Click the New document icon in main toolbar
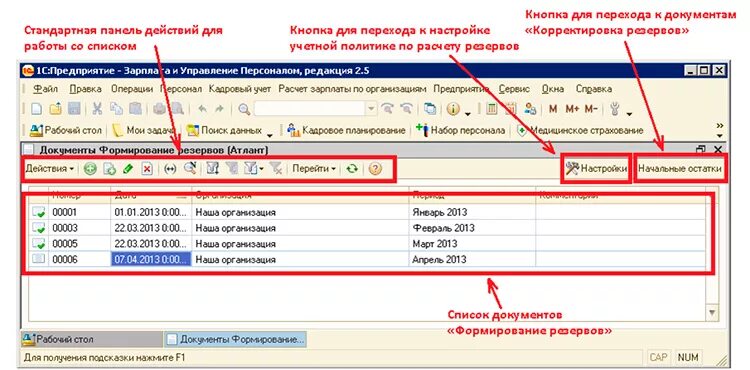Image resolution: width=750 pixels, height=370 pixels. pyautogui.click(x=36, y=109)
